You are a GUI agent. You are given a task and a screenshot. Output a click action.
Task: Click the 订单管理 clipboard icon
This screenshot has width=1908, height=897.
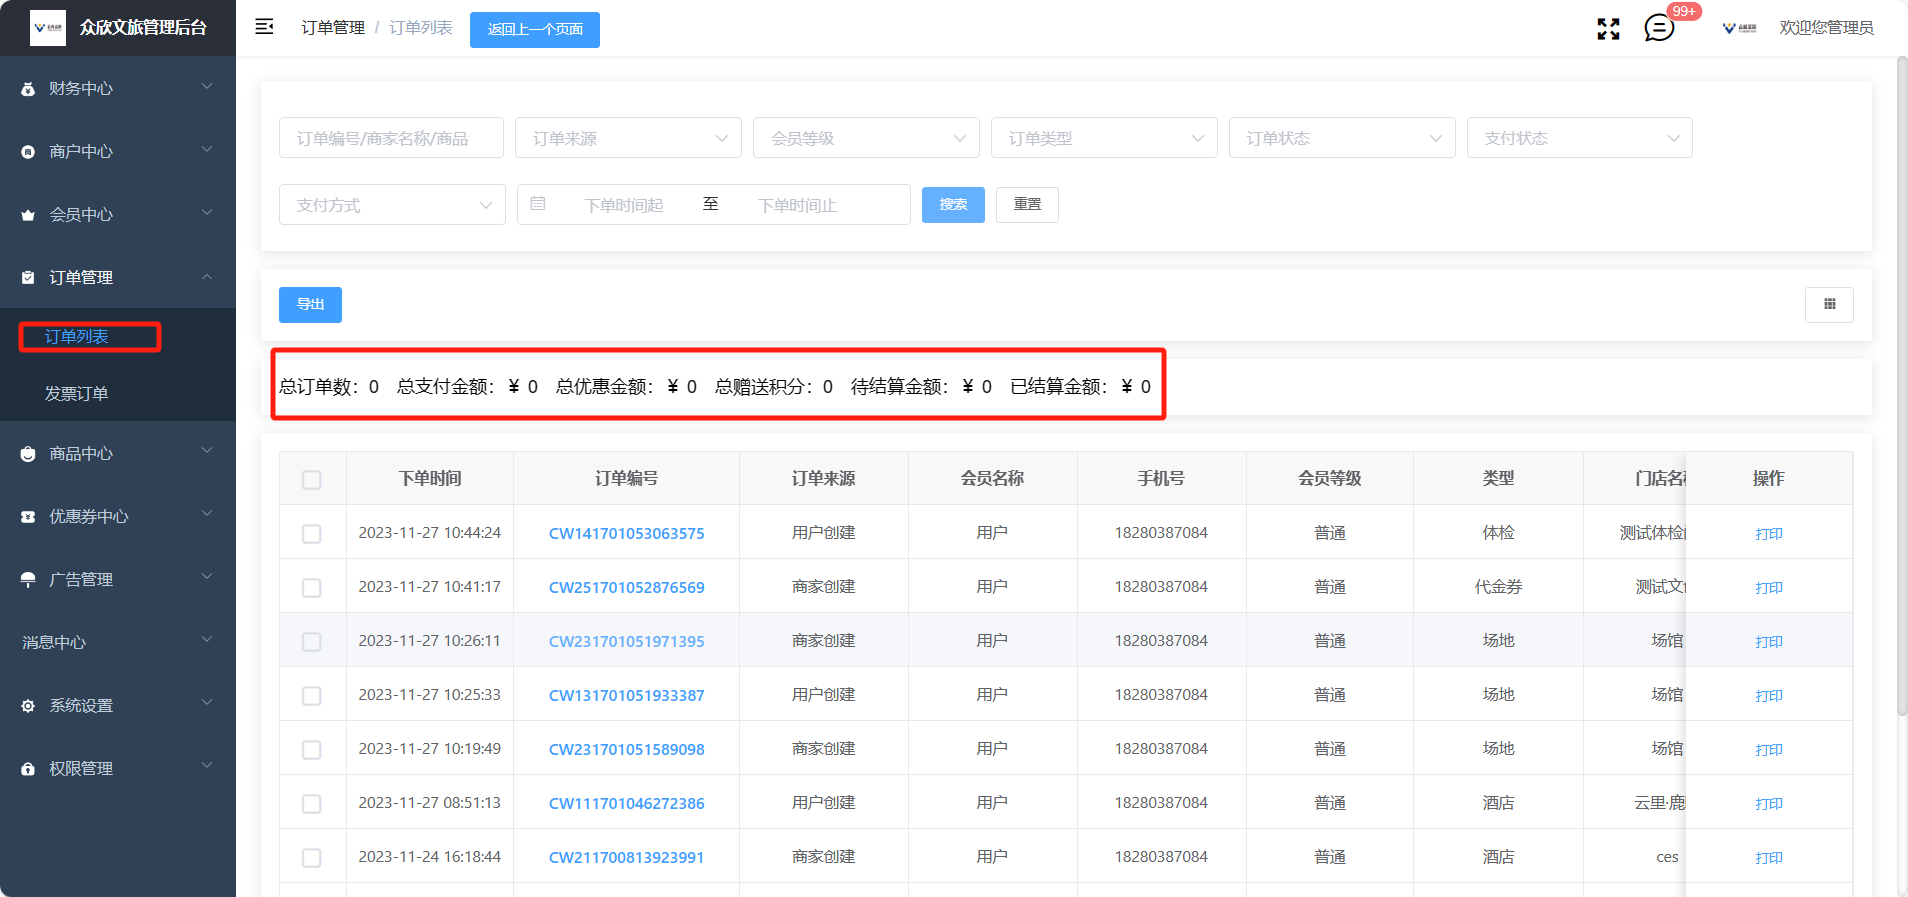click(28, 278)
